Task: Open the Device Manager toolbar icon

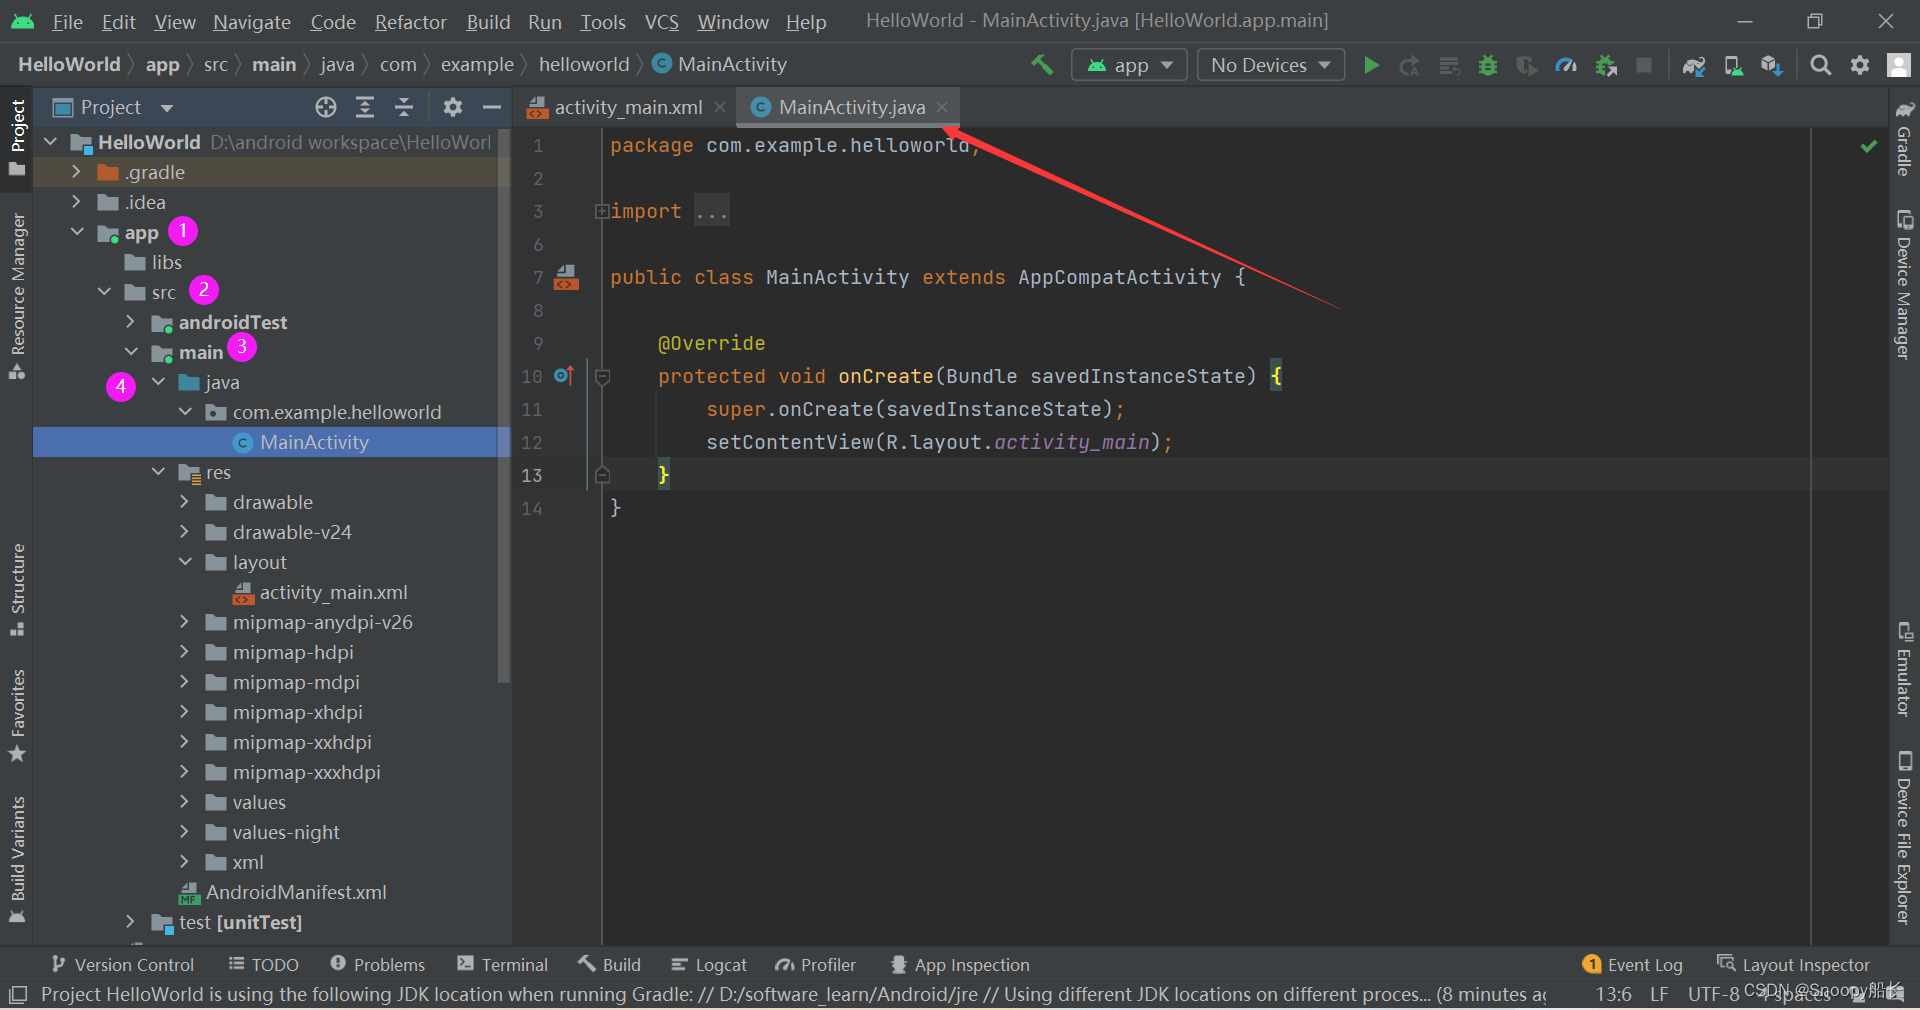Action: [x=1733, y=65]
